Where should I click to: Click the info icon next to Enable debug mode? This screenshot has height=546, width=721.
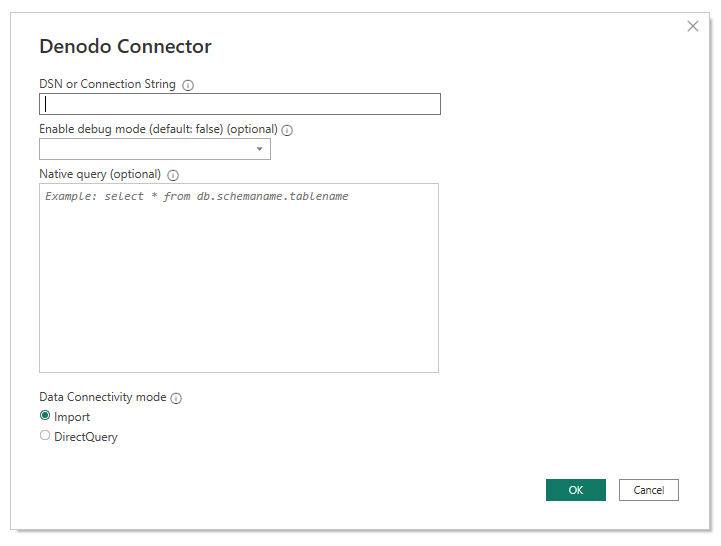point(287,130)
